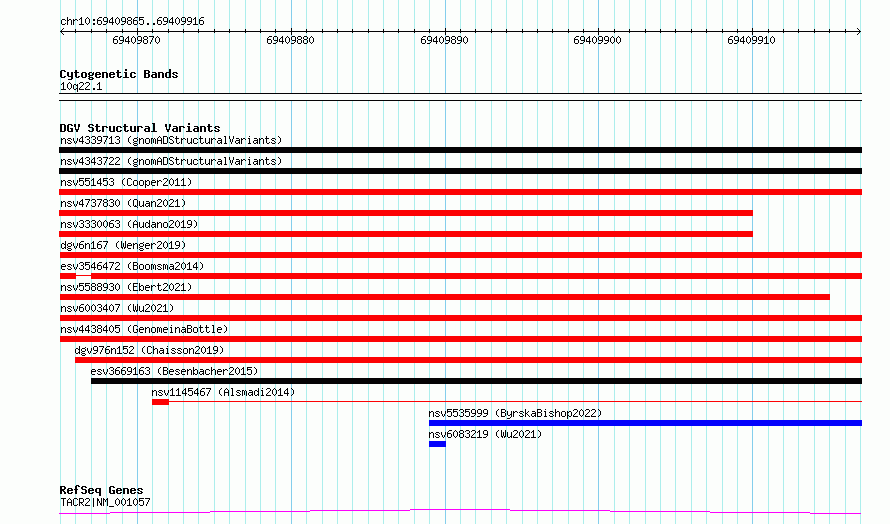The image size is (890, 524).
Task: Click the red bar under nsv6003407
Action: tap(460, 318)
